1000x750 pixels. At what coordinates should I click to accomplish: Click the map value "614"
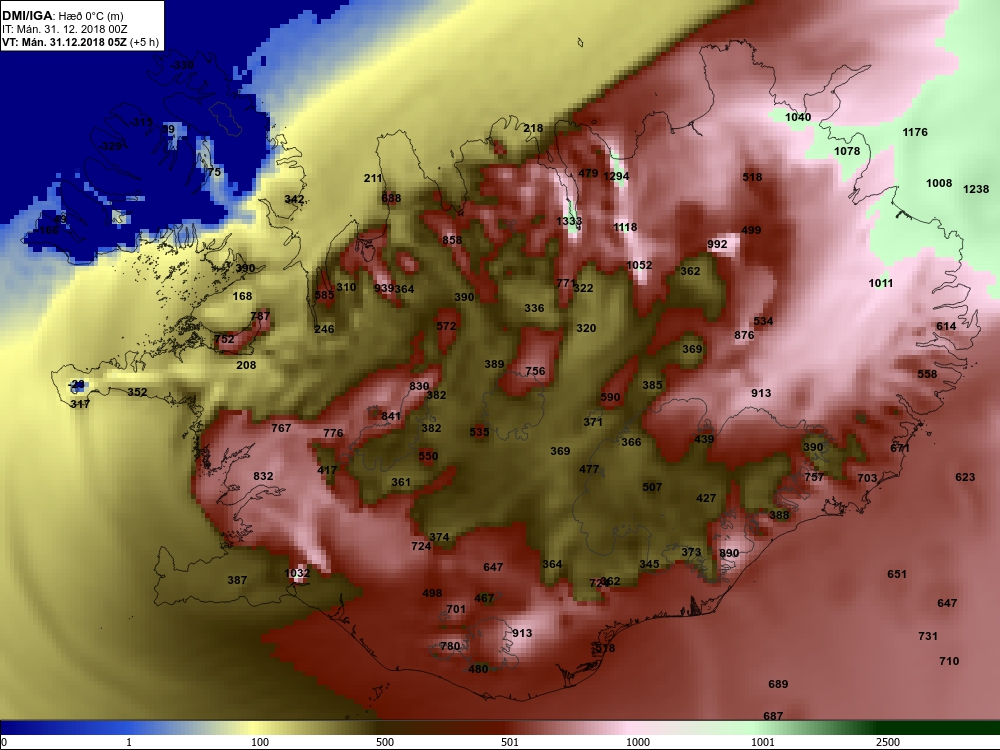tap(946, 326)
